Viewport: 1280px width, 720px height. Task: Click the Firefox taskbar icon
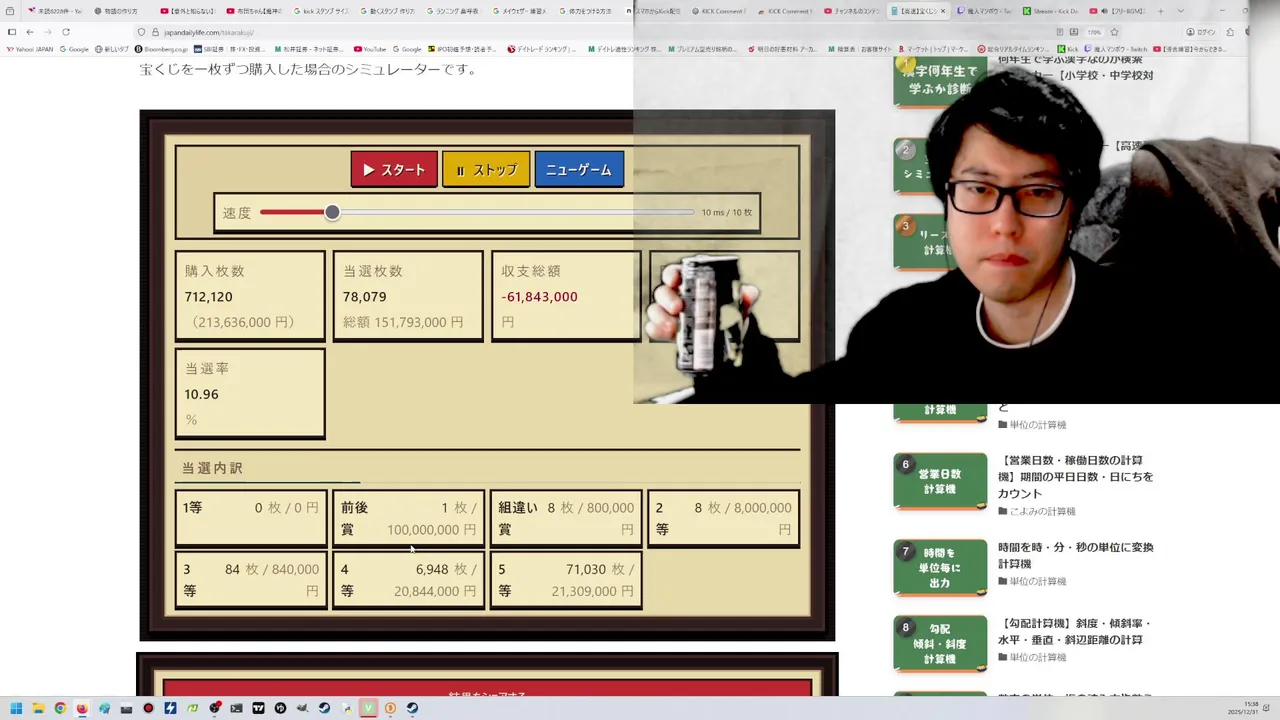[x=82, y=708]
